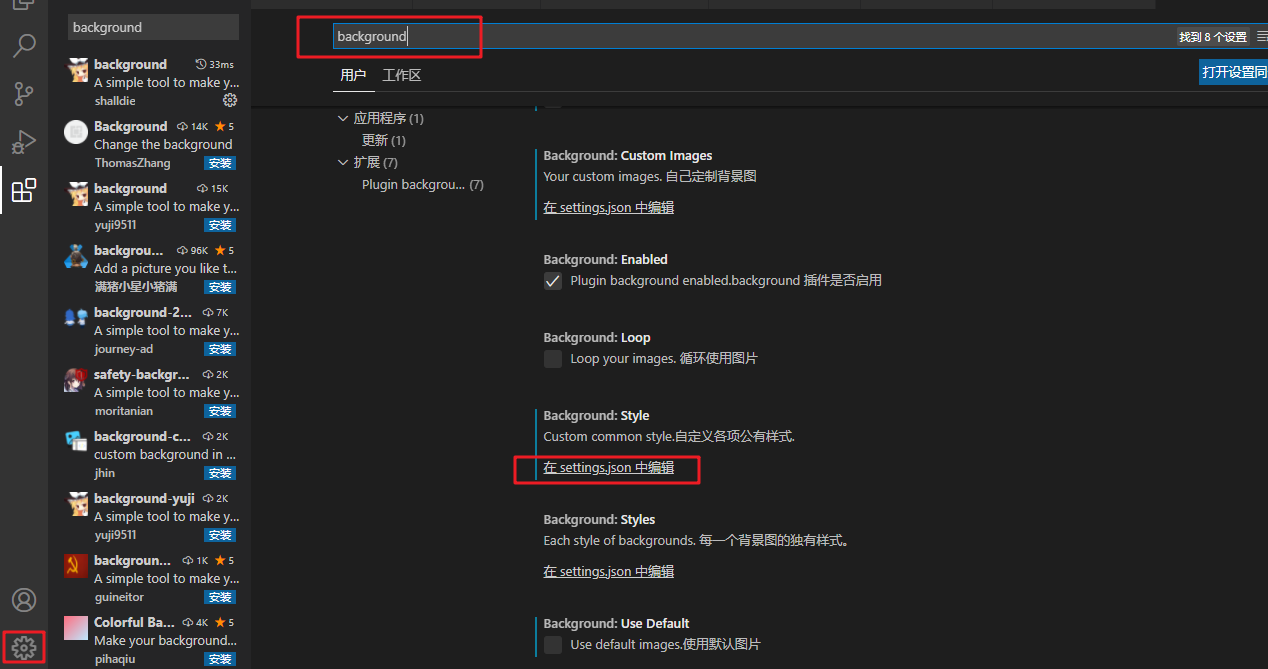The height and width of the screenshot is (669, 1268).
Task: Switch to the 工作区 settings tab
Action: 402,74
